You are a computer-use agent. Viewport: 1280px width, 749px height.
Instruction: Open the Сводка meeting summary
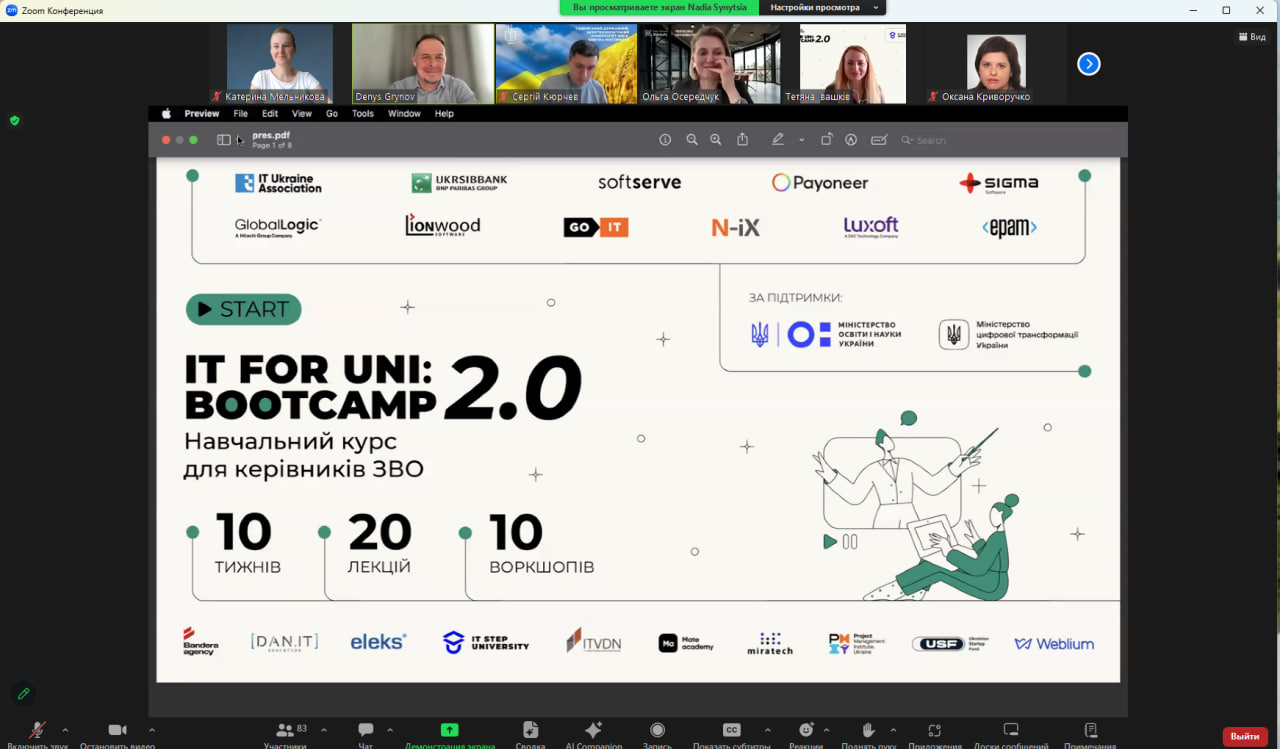tap(530, 735)
